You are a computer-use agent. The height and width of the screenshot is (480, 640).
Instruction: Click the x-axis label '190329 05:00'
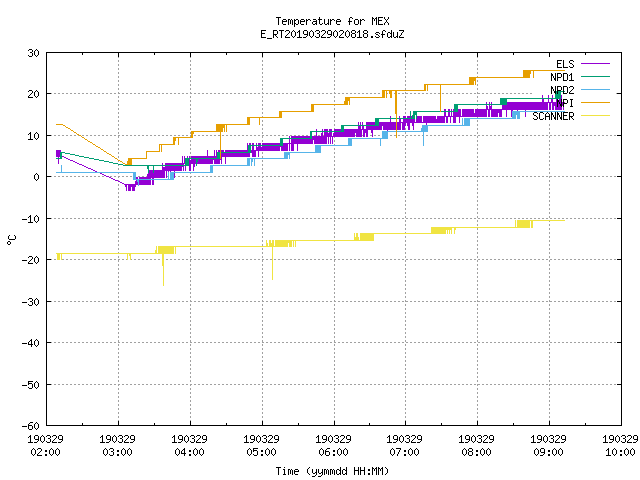coord(261,446)
